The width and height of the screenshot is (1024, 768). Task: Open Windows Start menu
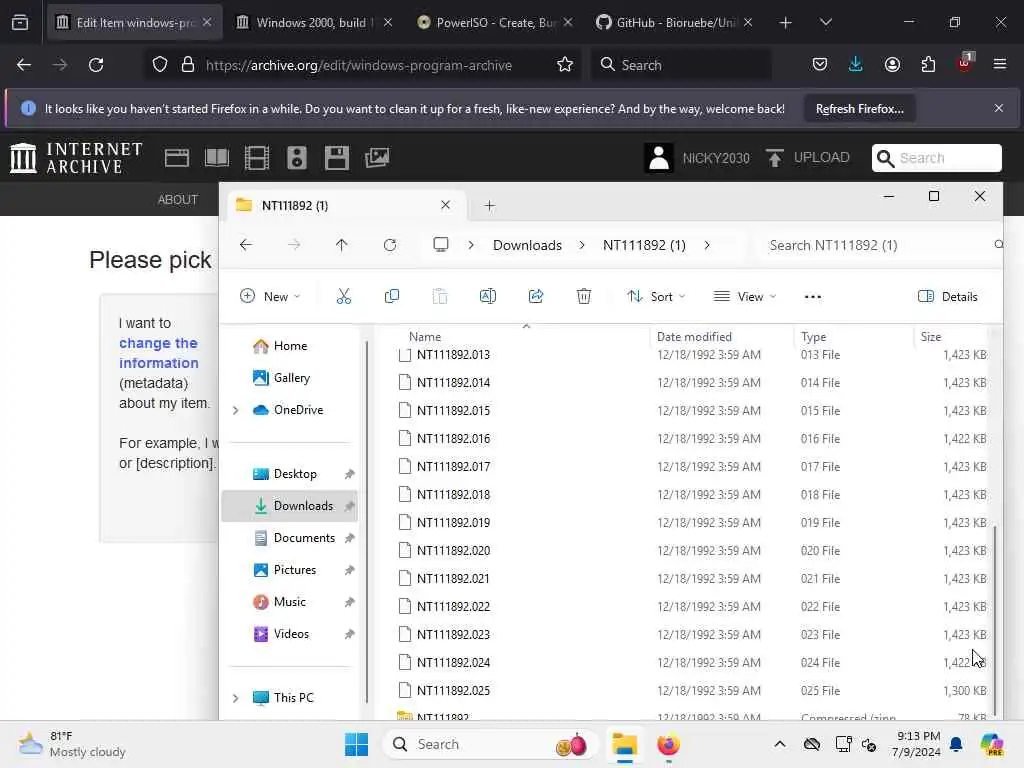point(357,744)
